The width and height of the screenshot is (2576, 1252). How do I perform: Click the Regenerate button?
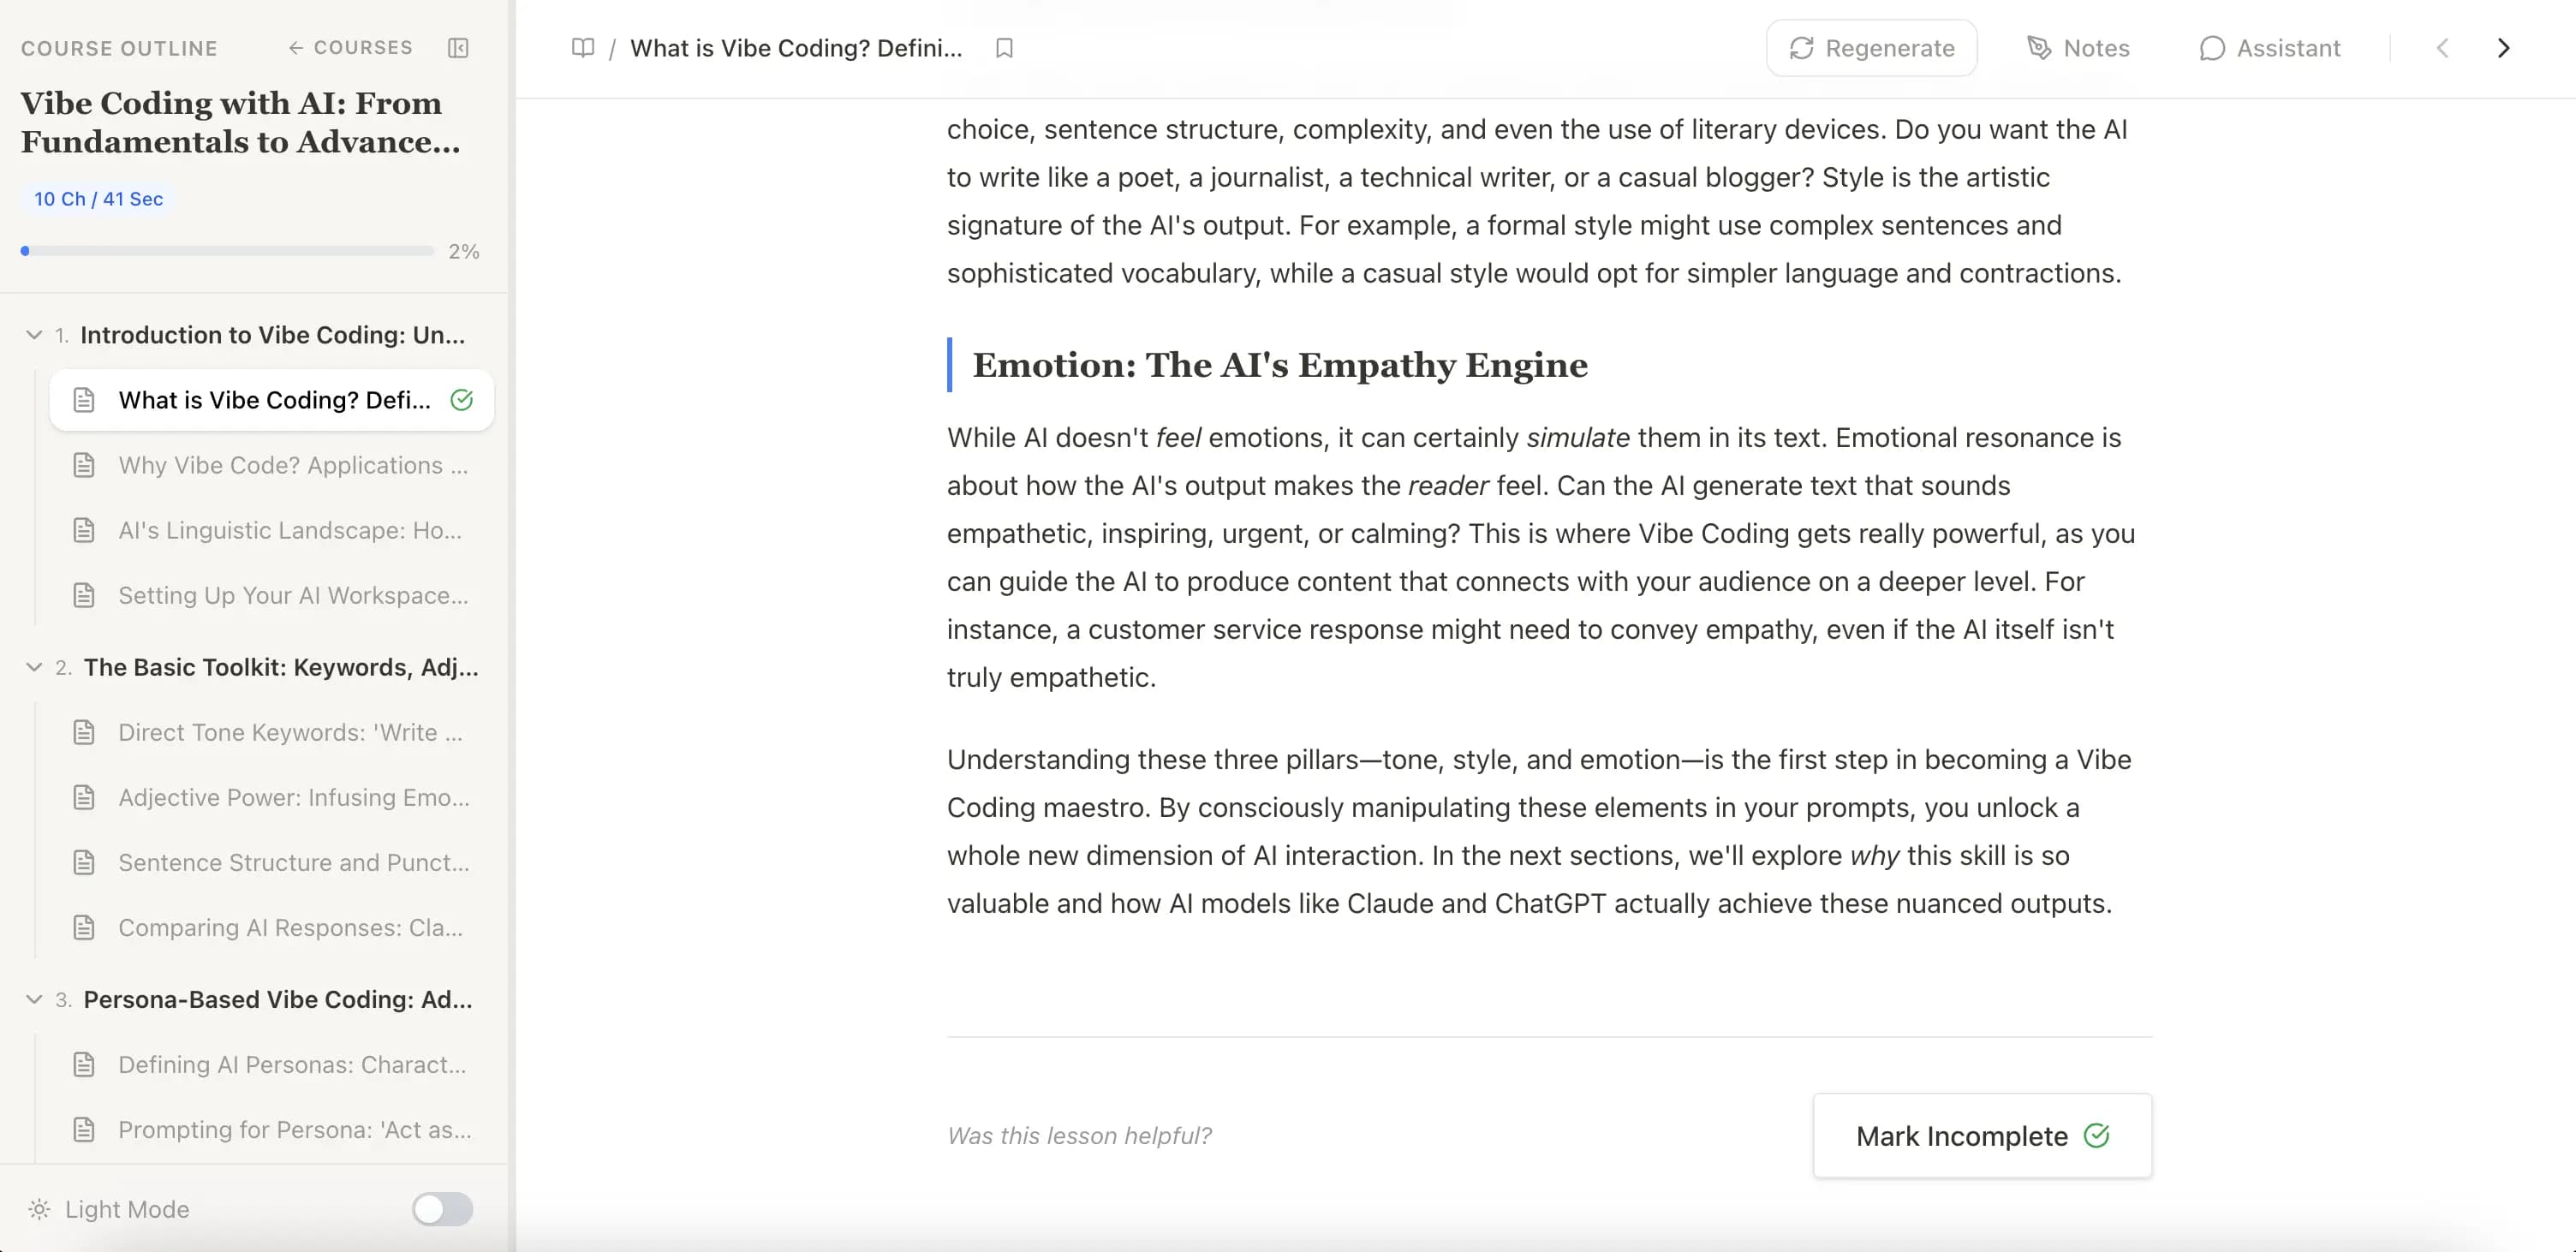(x=1871, y=48)
